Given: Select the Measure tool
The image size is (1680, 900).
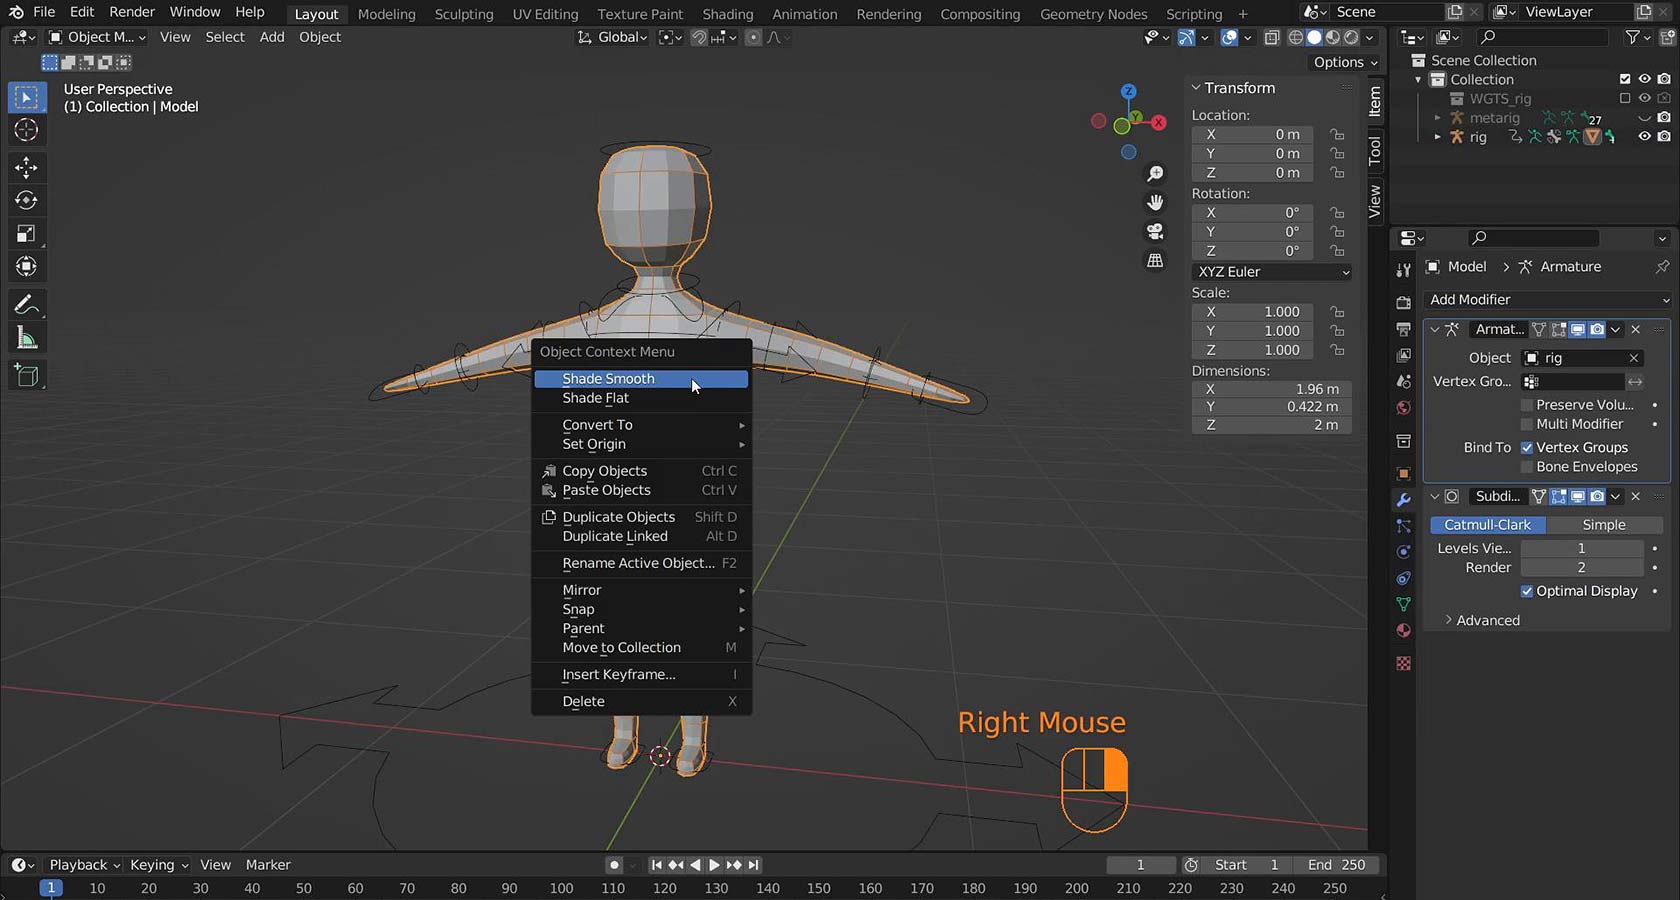Looking at the screenshot, I should pos(27,339).
